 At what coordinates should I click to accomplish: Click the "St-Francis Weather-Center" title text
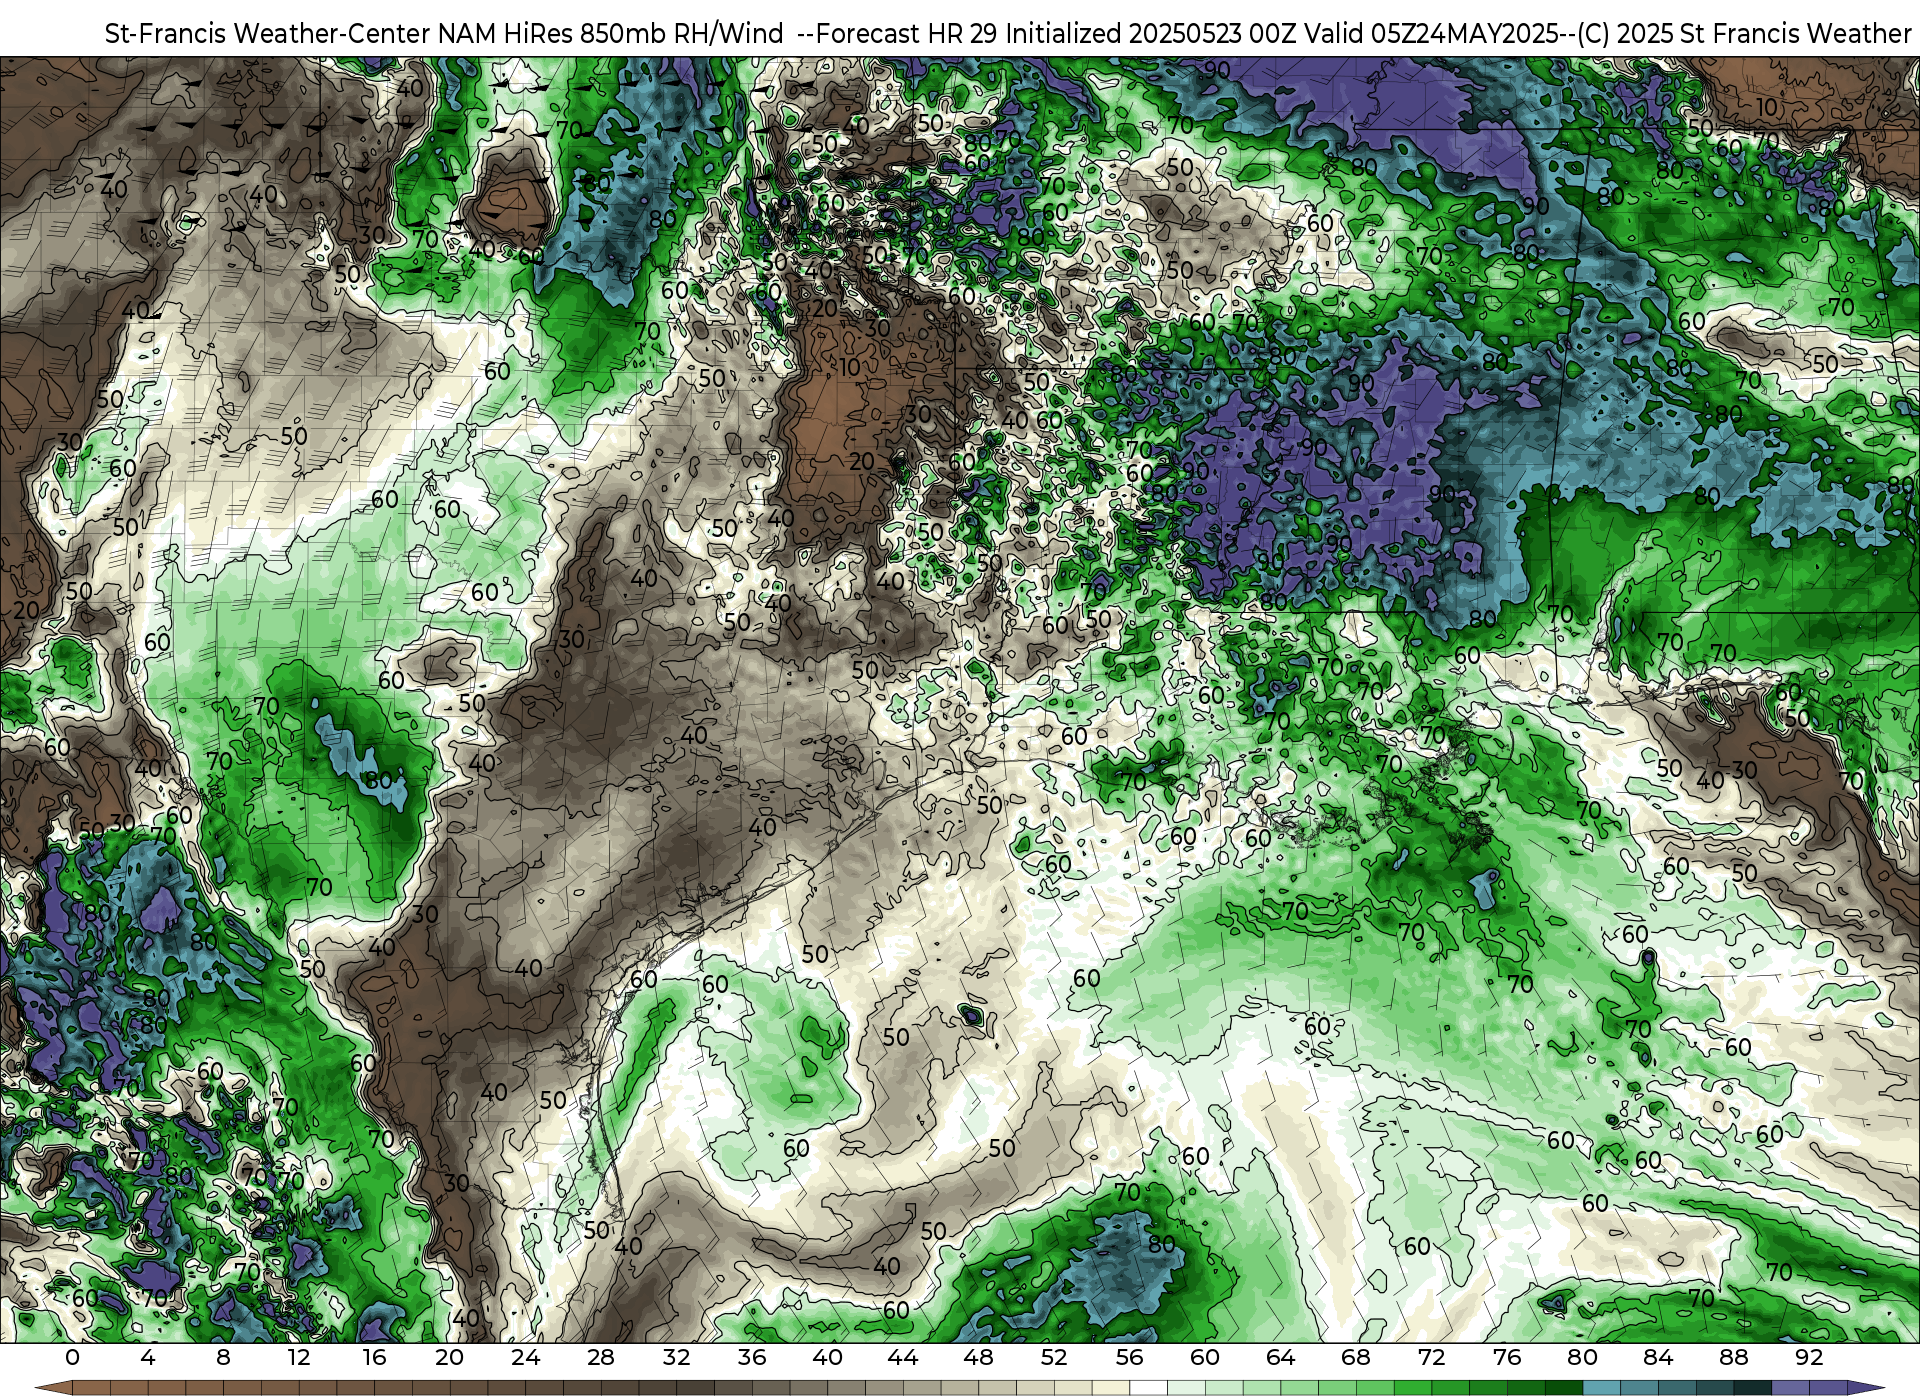pos(268,33)
